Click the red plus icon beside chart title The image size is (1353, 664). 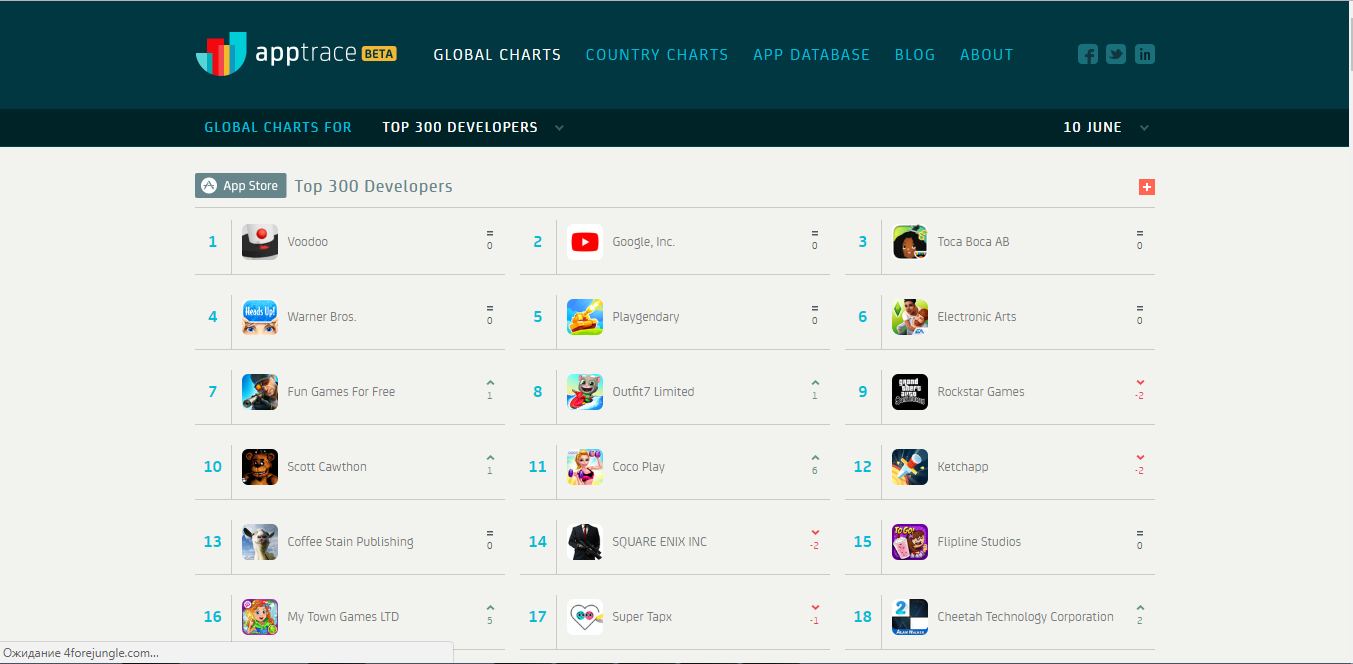pyautogui.click(x=1146, y=187)
